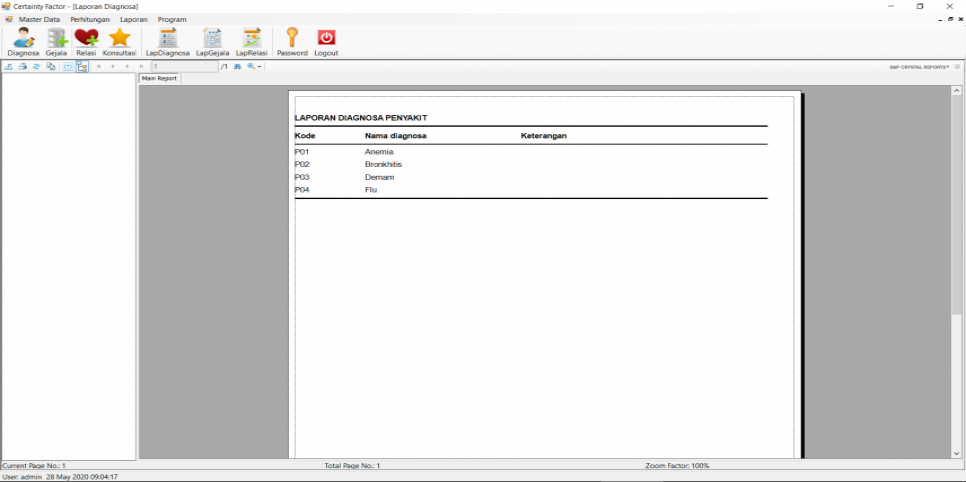Image resolution: width=966 pixels, height=482 pixels.
Task: Go to last page arrow
Action: click(x=141, y=66)
